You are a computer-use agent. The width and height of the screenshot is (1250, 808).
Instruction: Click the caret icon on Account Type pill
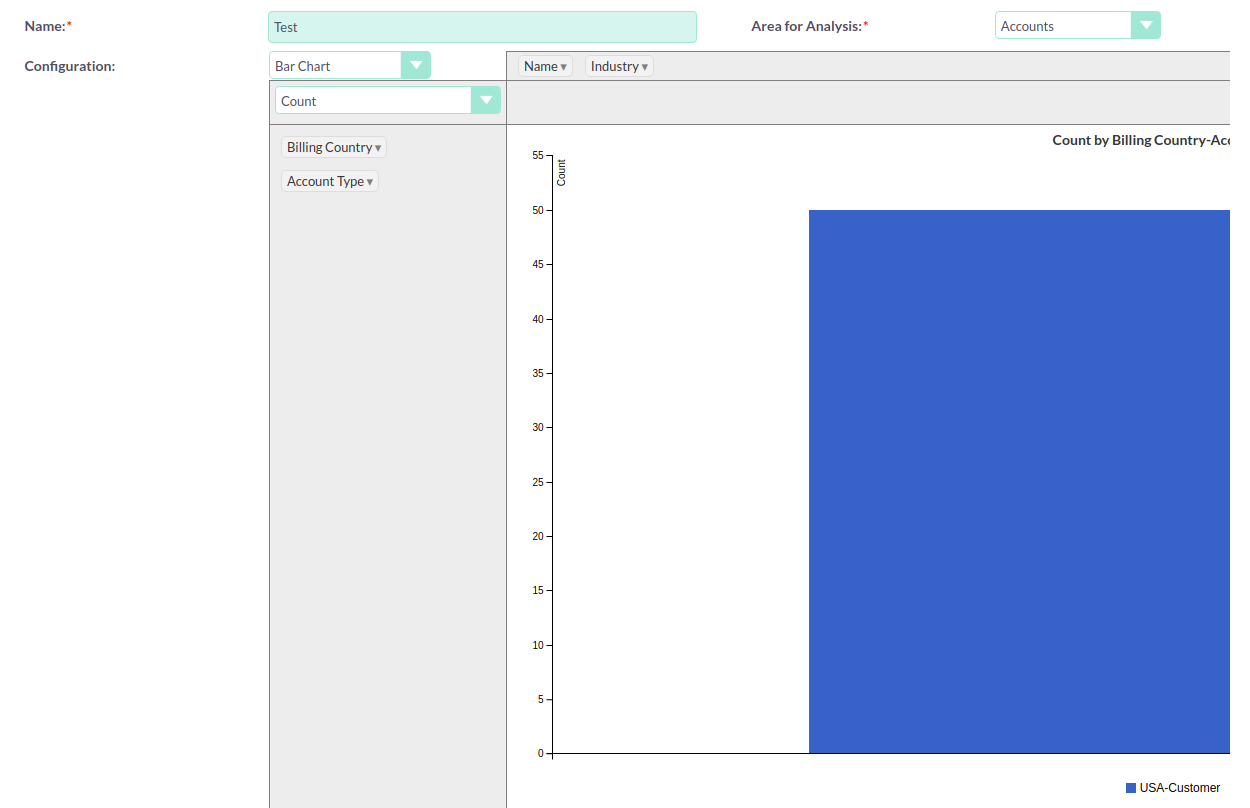tap(371, 181)
